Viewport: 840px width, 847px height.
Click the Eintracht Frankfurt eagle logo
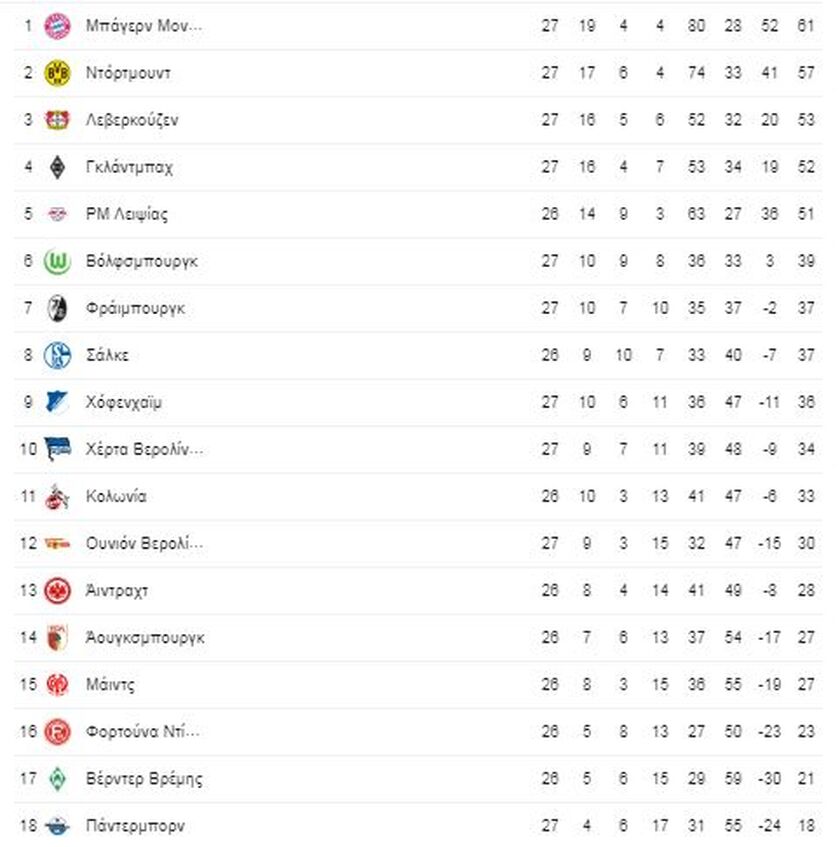[x=57, y=590]
